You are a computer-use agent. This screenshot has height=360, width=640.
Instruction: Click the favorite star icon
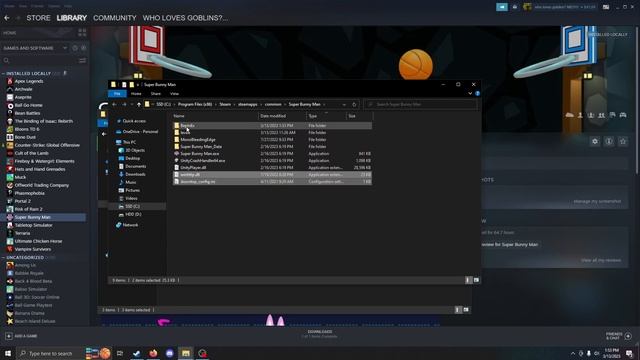(623, 141)
